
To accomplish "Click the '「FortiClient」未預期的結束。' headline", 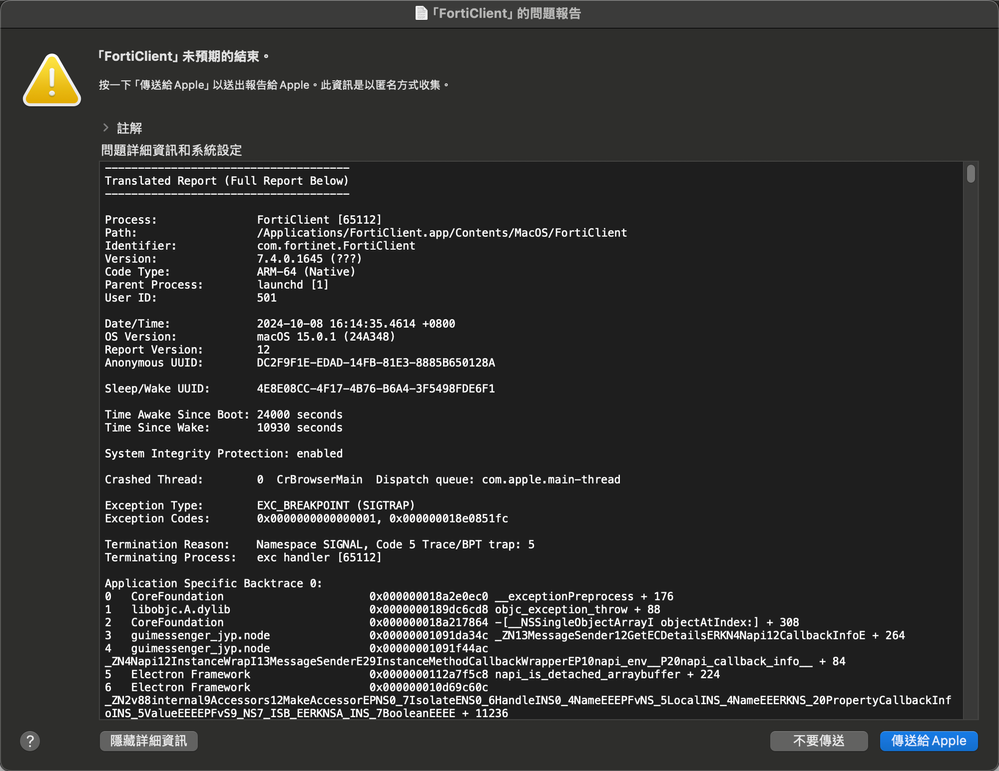I will tap(183, 57).
